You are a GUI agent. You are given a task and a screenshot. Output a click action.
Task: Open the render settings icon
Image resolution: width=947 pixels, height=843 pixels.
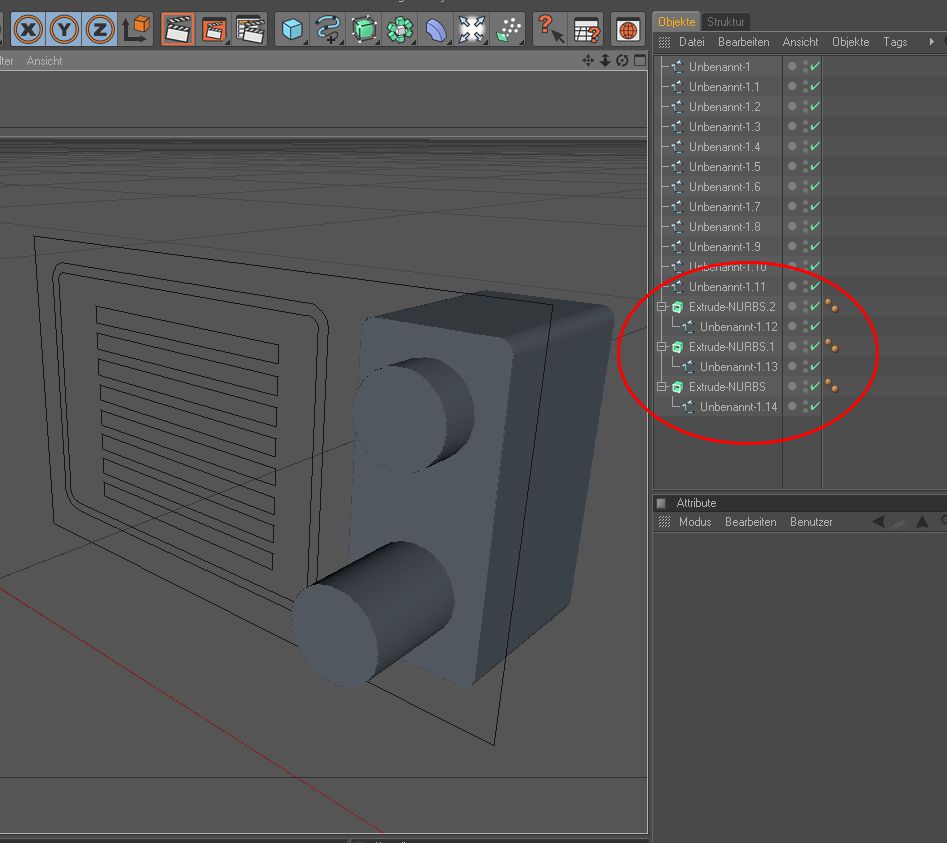coord(250,29)
